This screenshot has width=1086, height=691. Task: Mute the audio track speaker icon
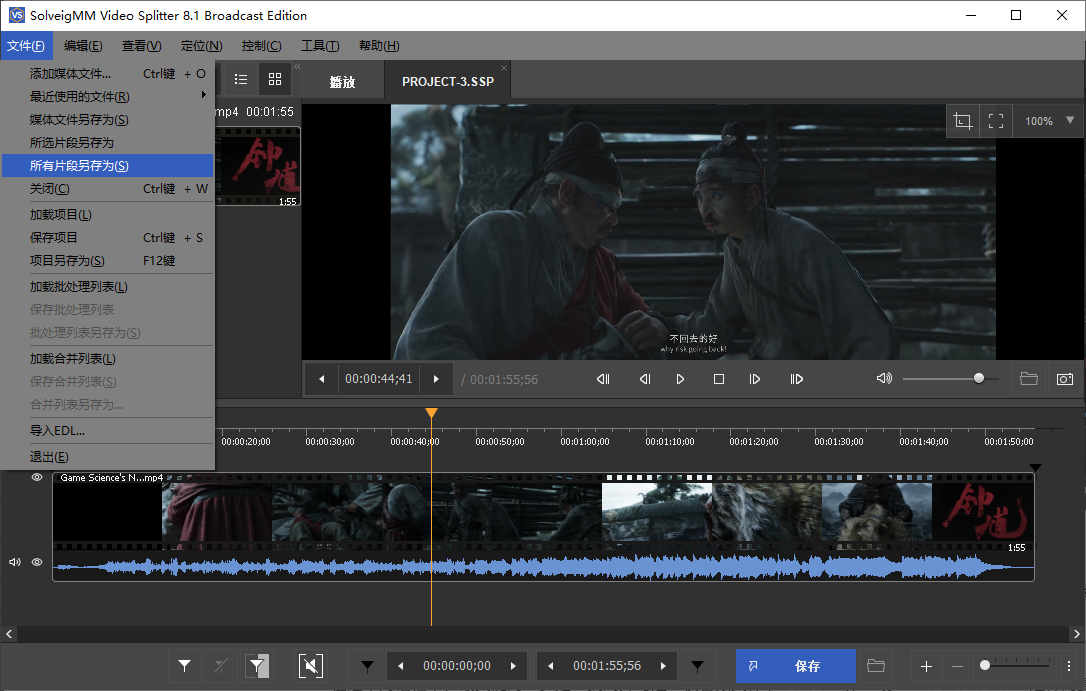15,562
